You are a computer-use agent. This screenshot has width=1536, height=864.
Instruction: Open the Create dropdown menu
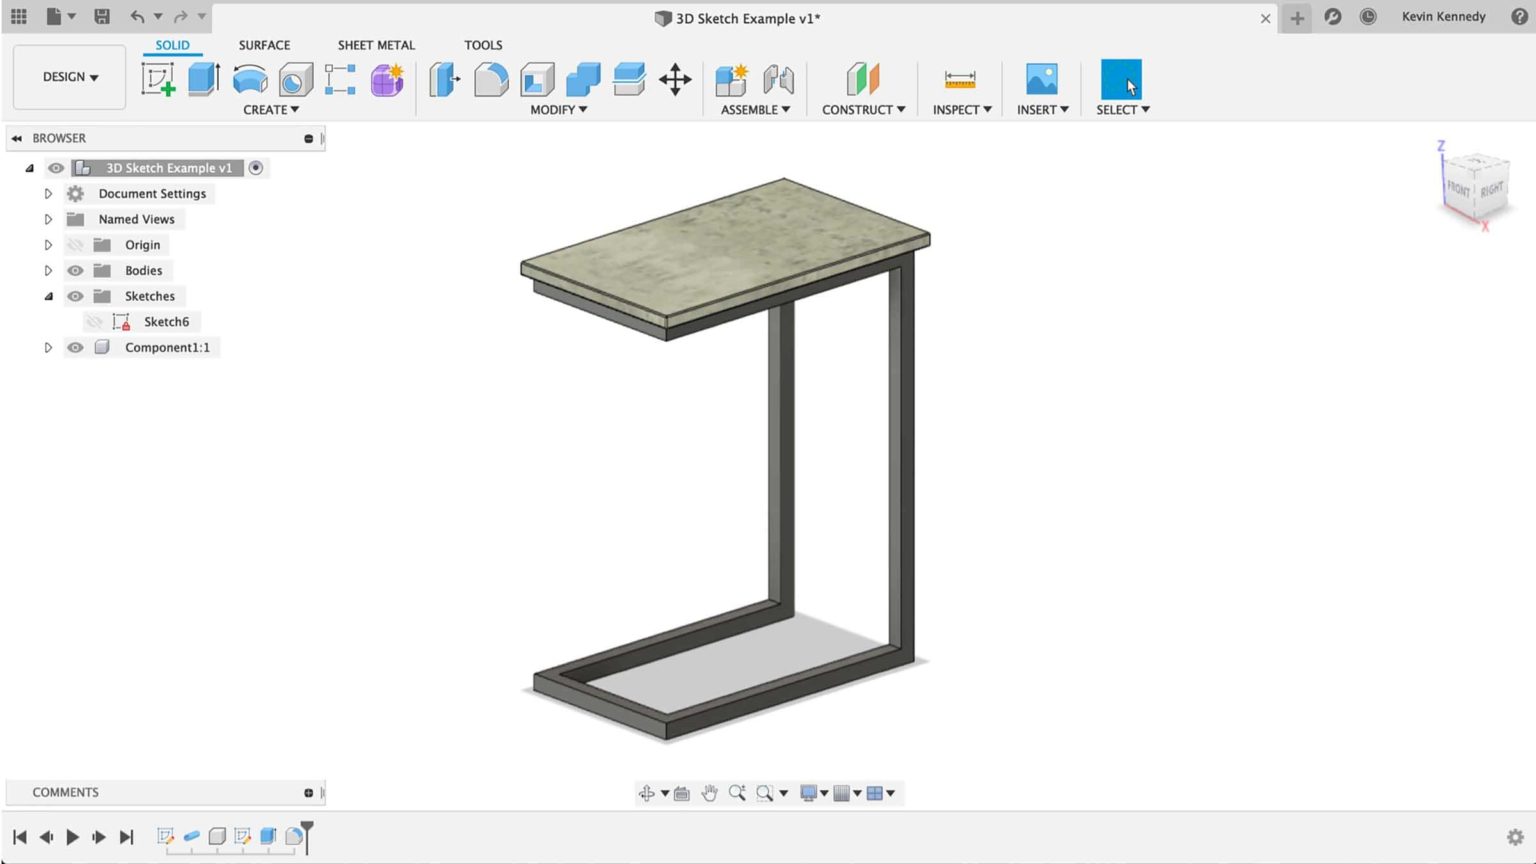pyautogui.click(x=271, y=109)
